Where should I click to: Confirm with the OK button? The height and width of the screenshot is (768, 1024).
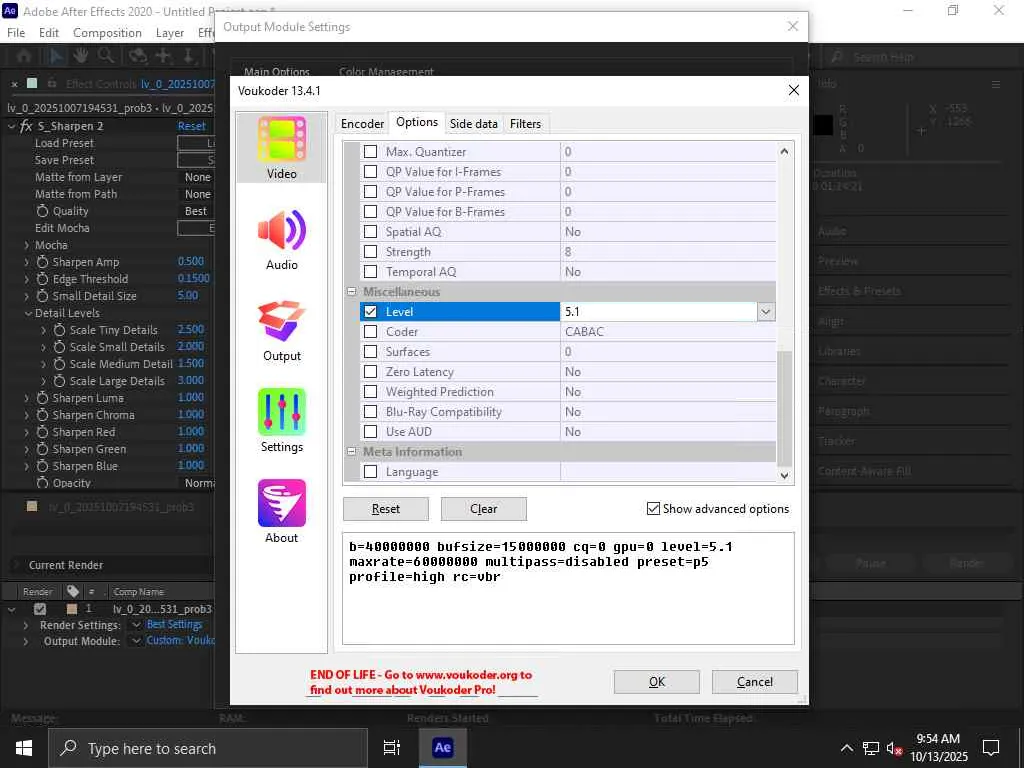click(x=656, y=682)
